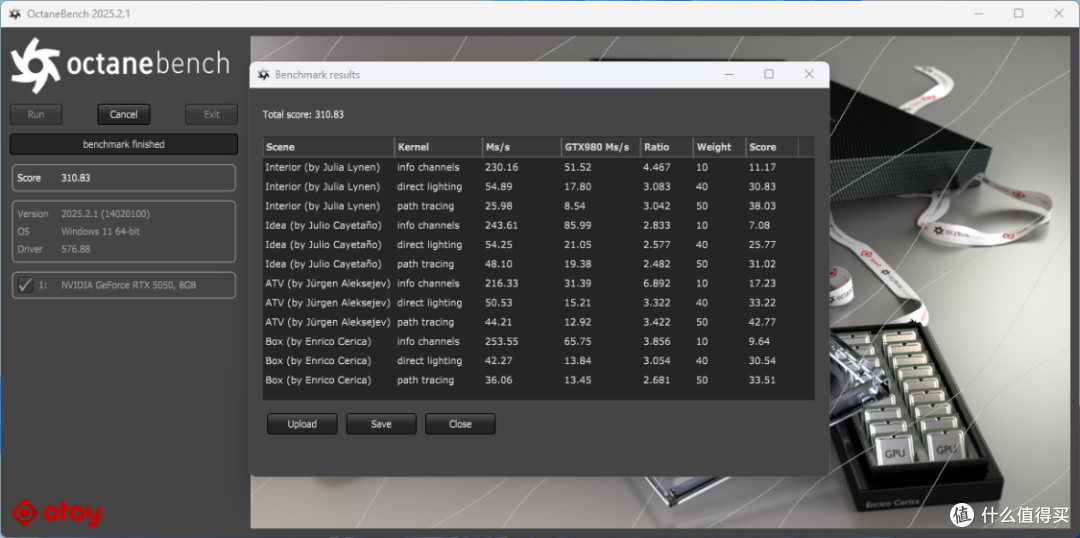The image size is (1080, 538).
Task: Select the Interior info channels row
Action: pos(538,167)
